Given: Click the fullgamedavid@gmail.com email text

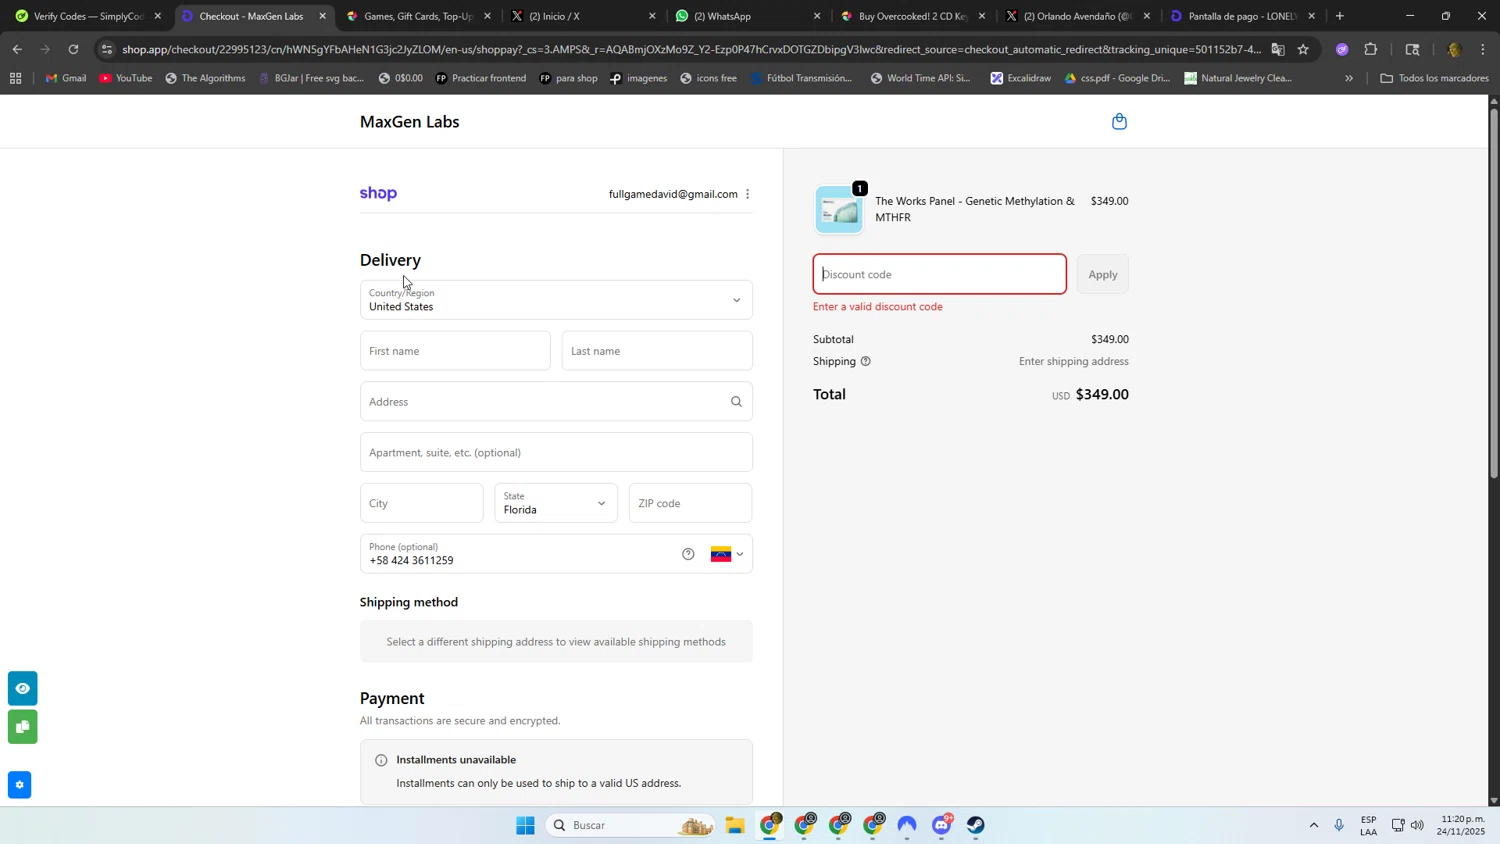Looking at the screenshot, I should point(673,194).
